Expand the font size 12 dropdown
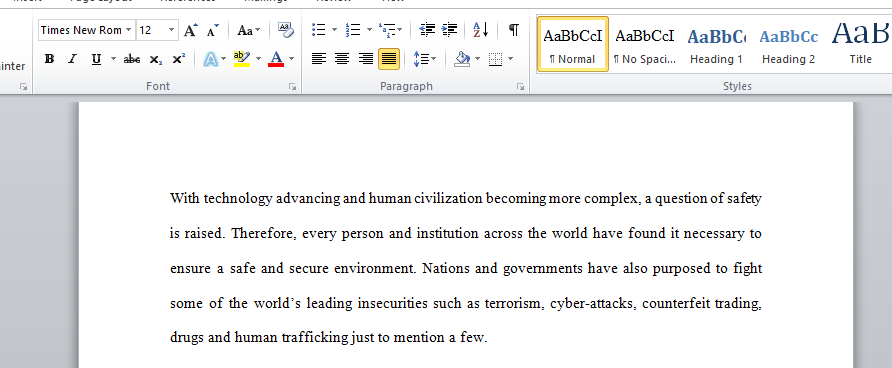The height and width of the screenshot is (368, 892). click(171, 30)
